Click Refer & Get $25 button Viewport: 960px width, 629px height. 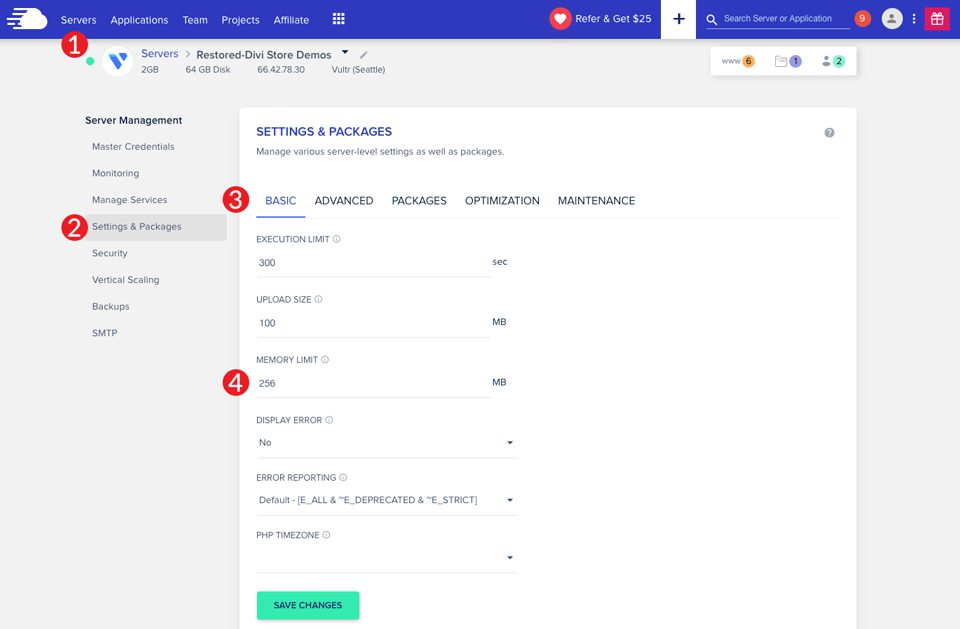[x=601, y=19]
